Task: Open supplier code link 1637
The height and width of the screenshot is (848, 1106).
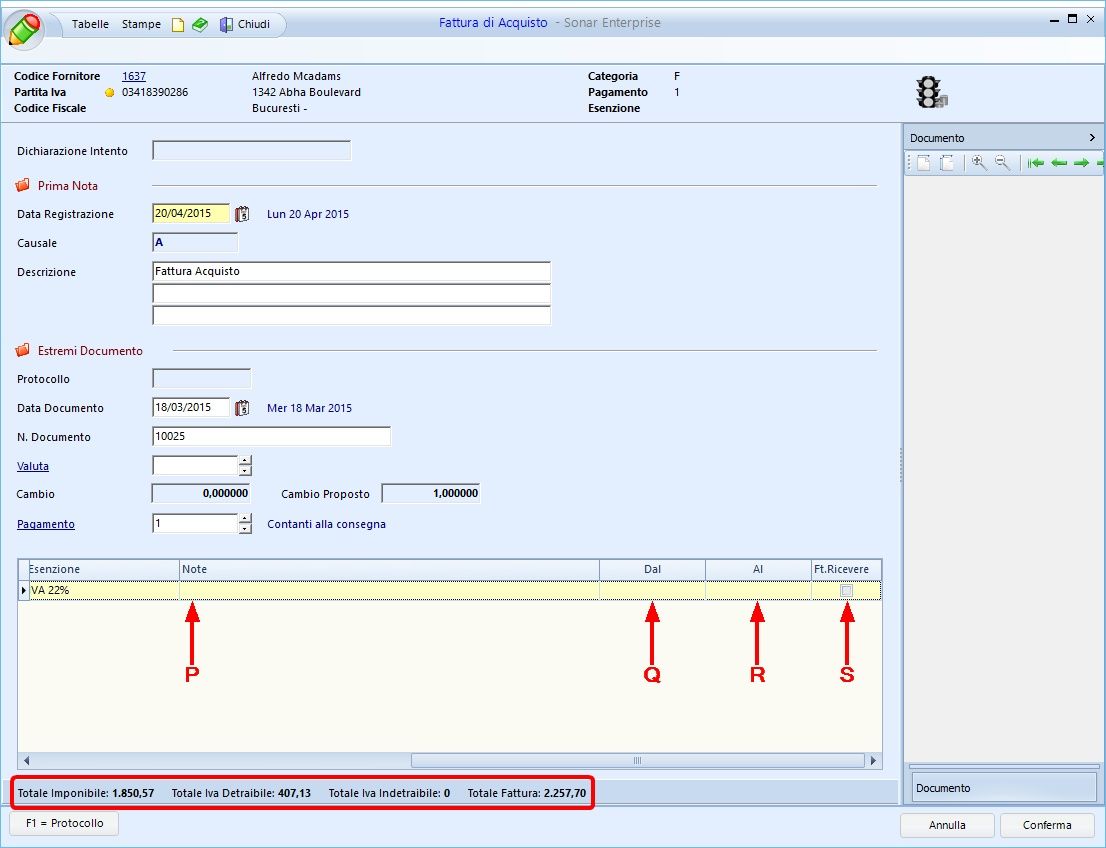Action: [x=134, y=76]
